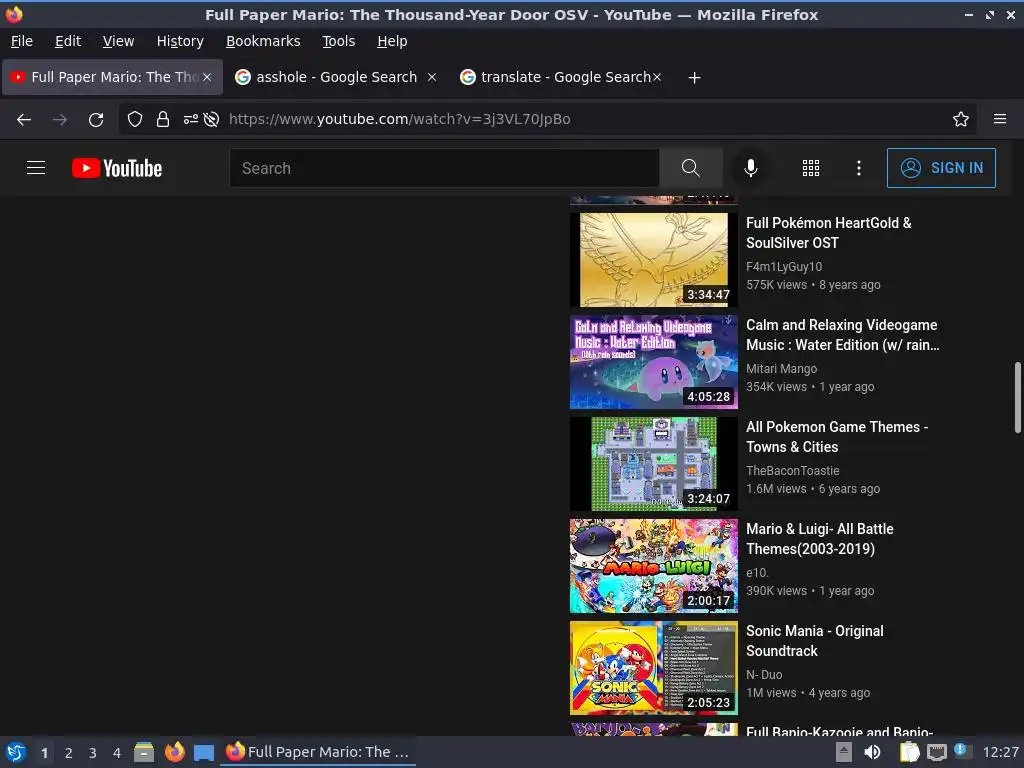Open the History menu

[180, 41]
